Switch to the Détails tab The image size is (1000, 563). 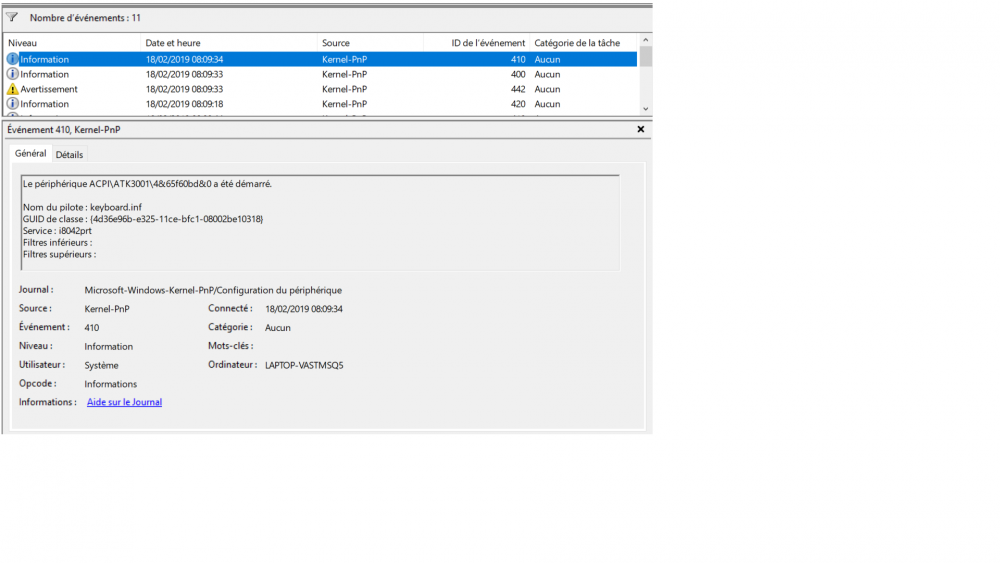click(x=69, y=154)
